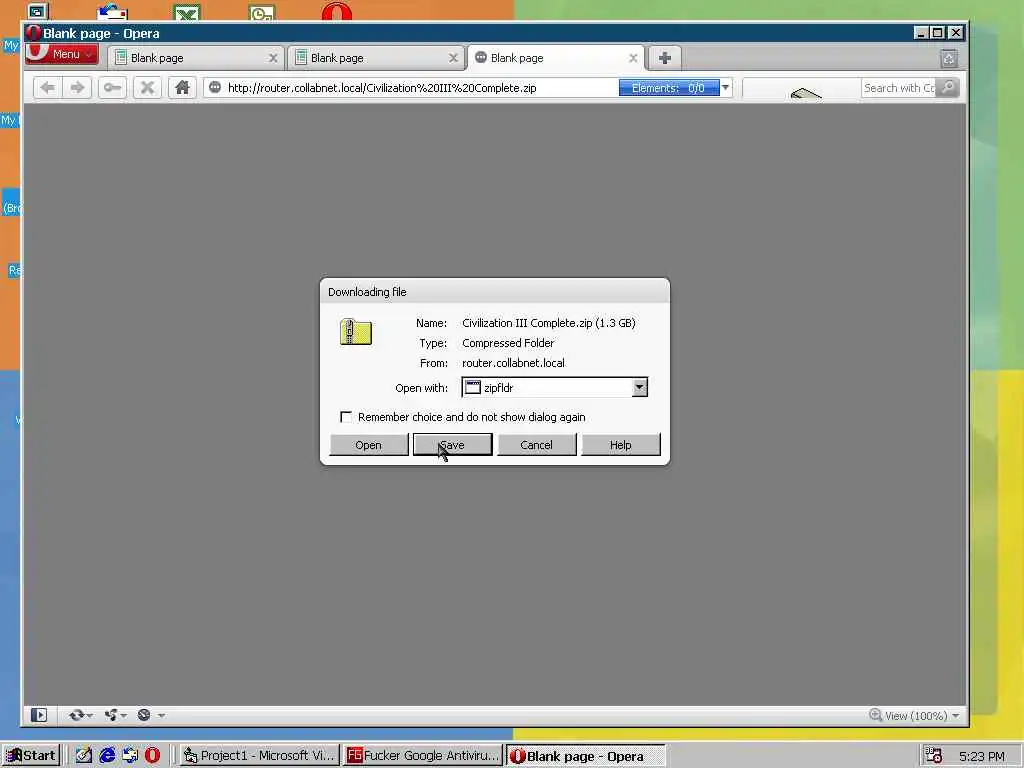Image resolution: width=1024 pixels, height=768 pixels.
Task: Switch to the first Blank page tab
Action: pos(196,58)
